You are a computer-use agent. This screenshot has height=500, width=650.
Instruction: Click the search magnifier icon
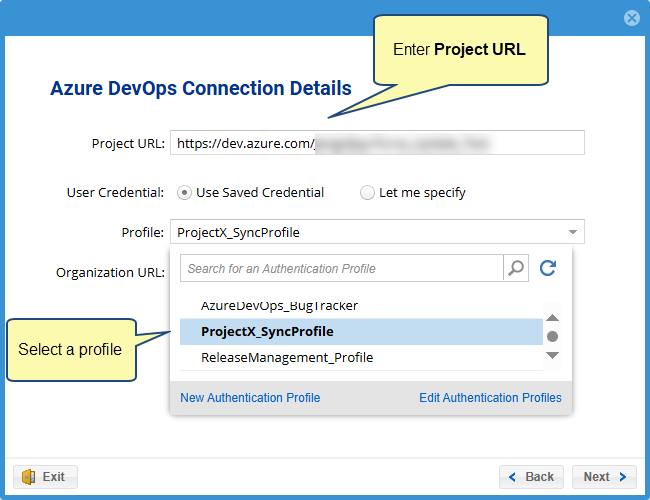click(x=516, y=268)
